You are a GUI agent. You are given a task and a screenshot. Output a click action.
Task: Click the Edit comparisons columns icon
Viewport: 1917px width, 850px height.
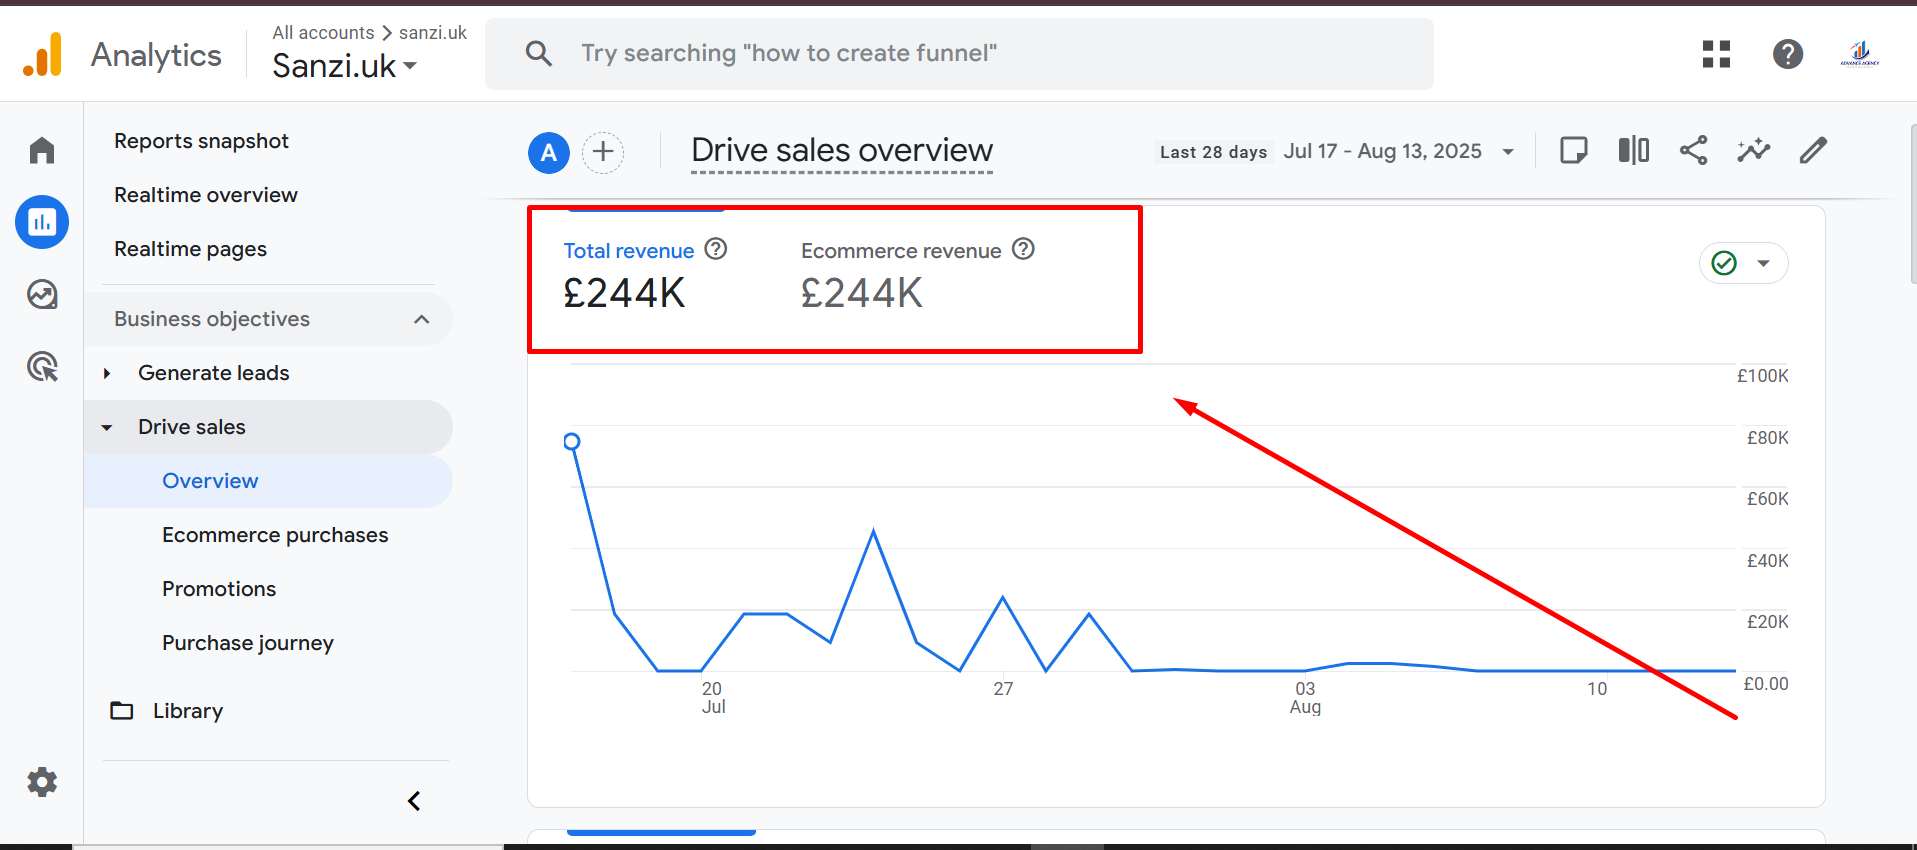coord(1633,151)
